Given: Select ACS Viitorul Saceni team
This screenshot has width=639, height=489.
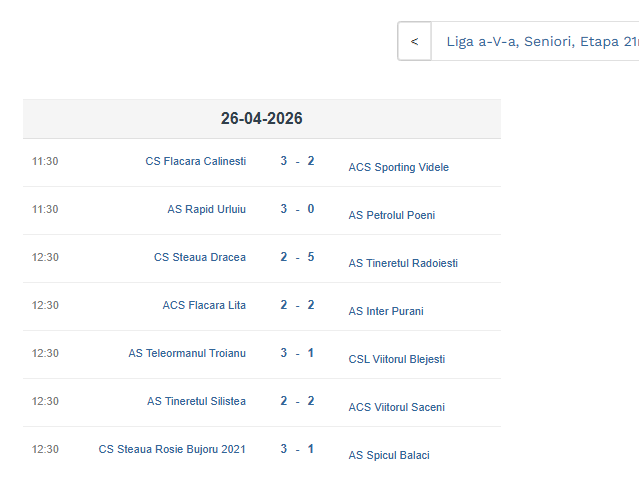Looking at the screenshot, I should click(396, 407).
